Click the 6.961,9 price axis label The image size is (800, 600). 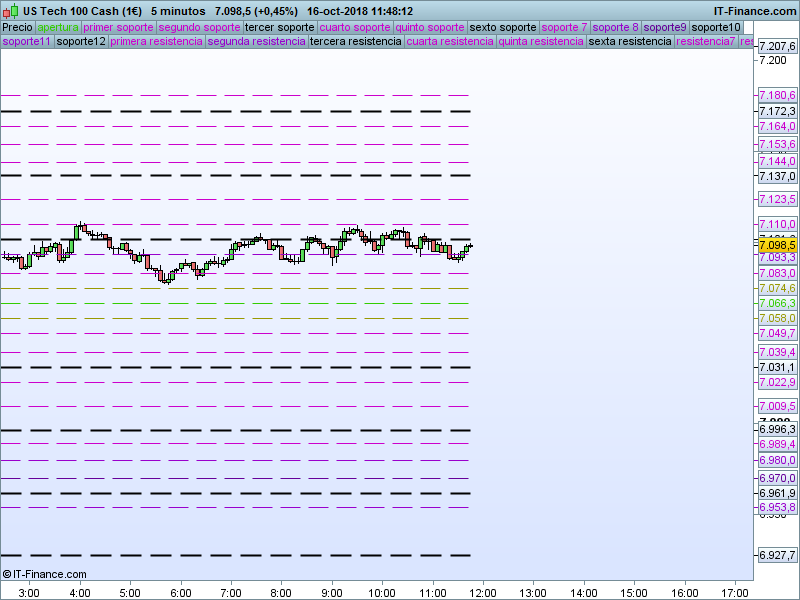(x=778, y=493)
